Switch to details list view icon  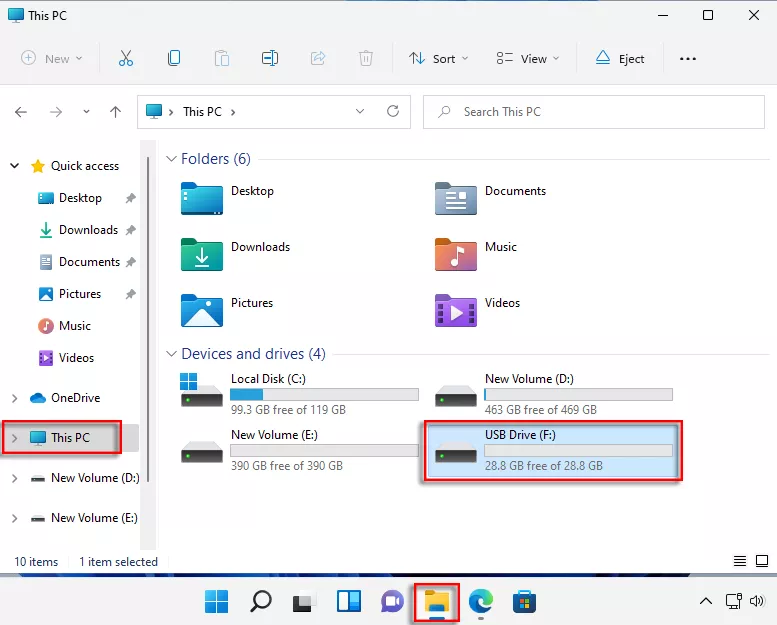point(740,561)
